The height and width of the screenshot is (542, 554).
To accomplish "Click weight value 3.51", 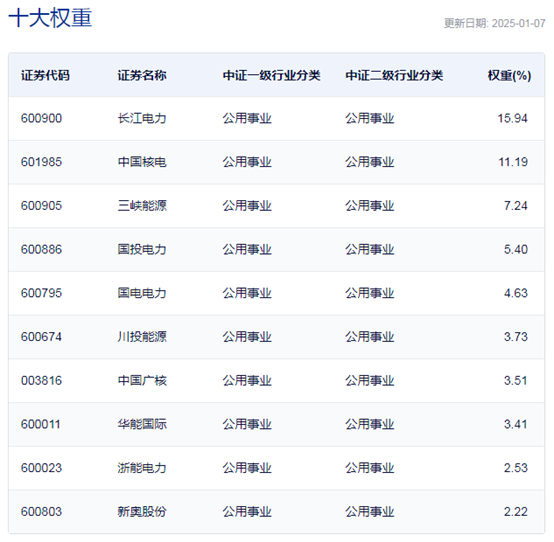I will [515, 381].
